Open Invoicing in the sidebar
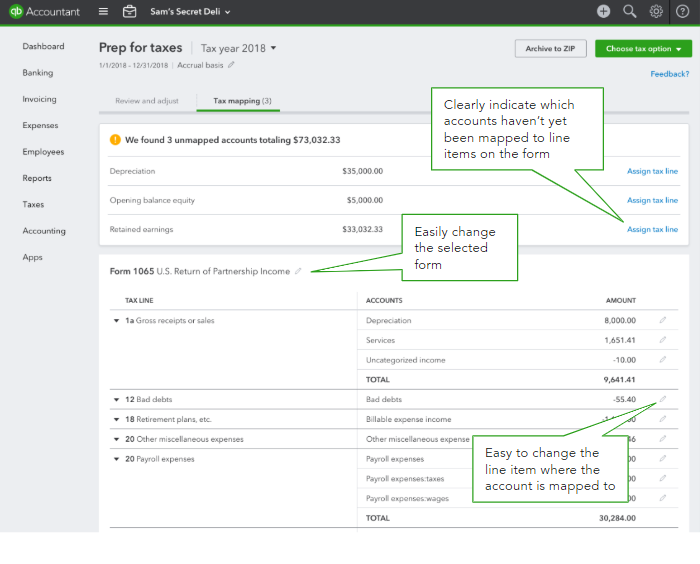Screen dimensions: 700x564 pyautogui.click(x=39, y=99)
